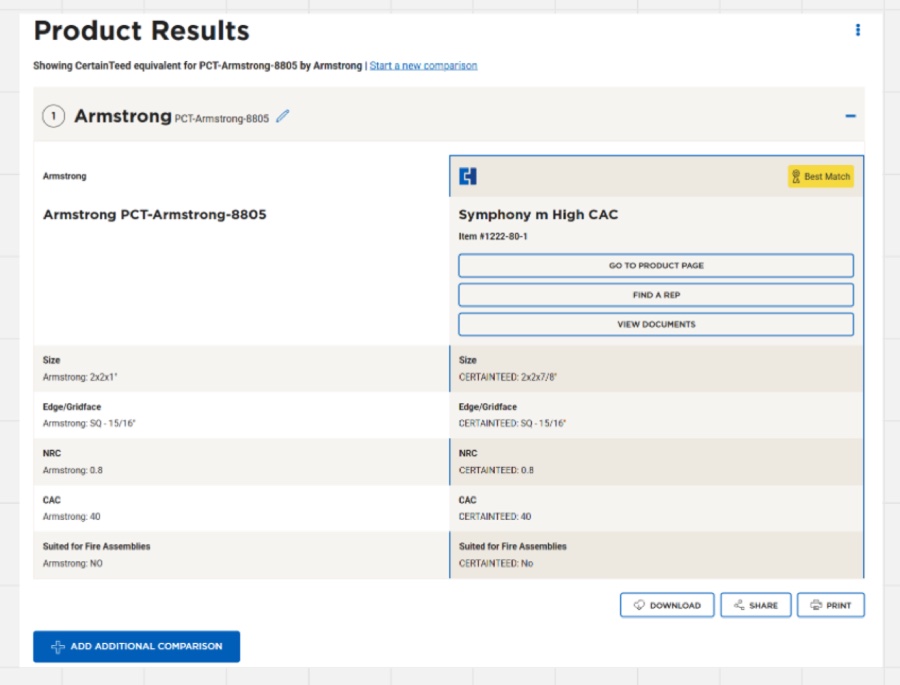Click Add Additional Comparison button
The width and height of the screenshot is (900, 685).
[x=137, y=647]
